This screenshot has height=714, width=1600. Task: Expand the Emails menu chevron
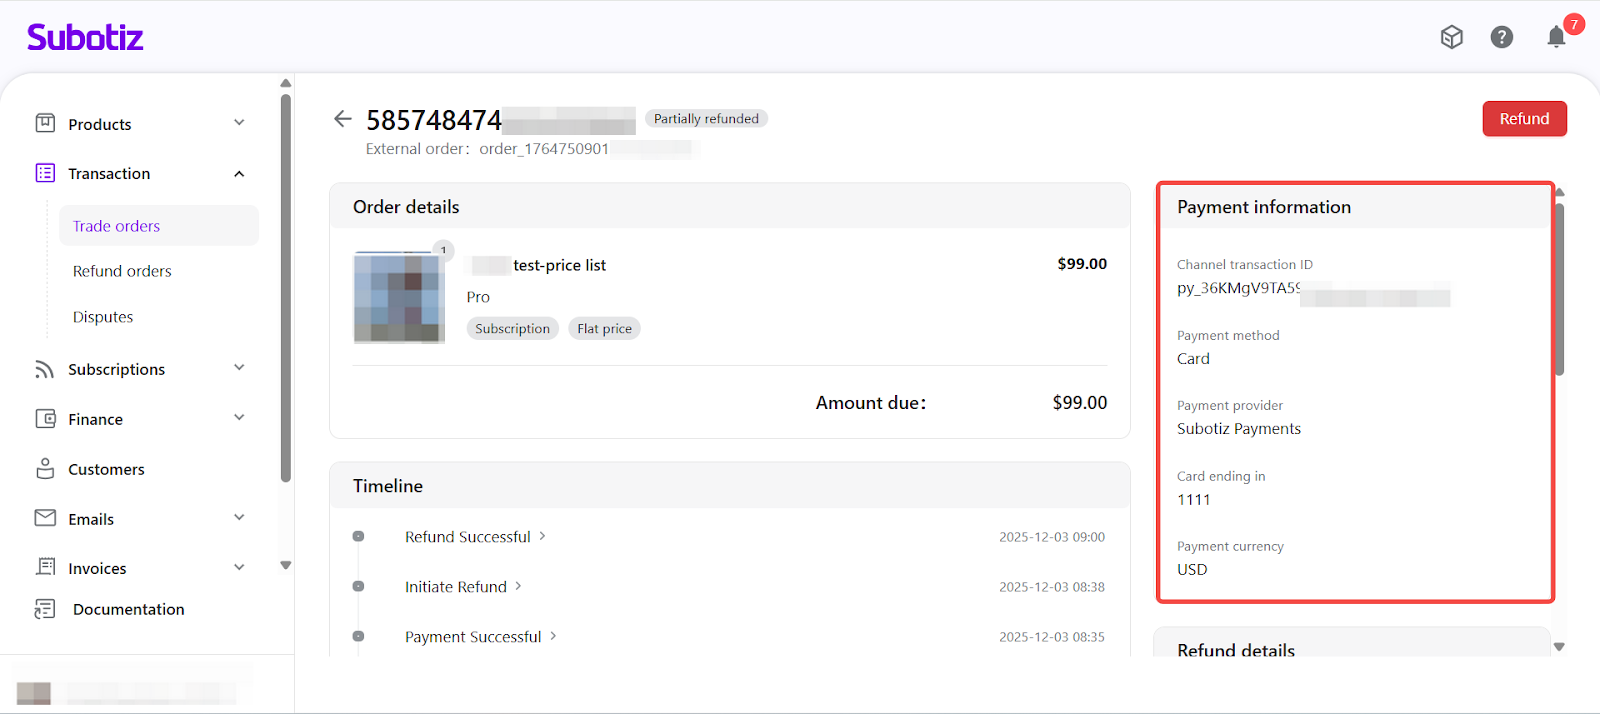tap(239, 518)
